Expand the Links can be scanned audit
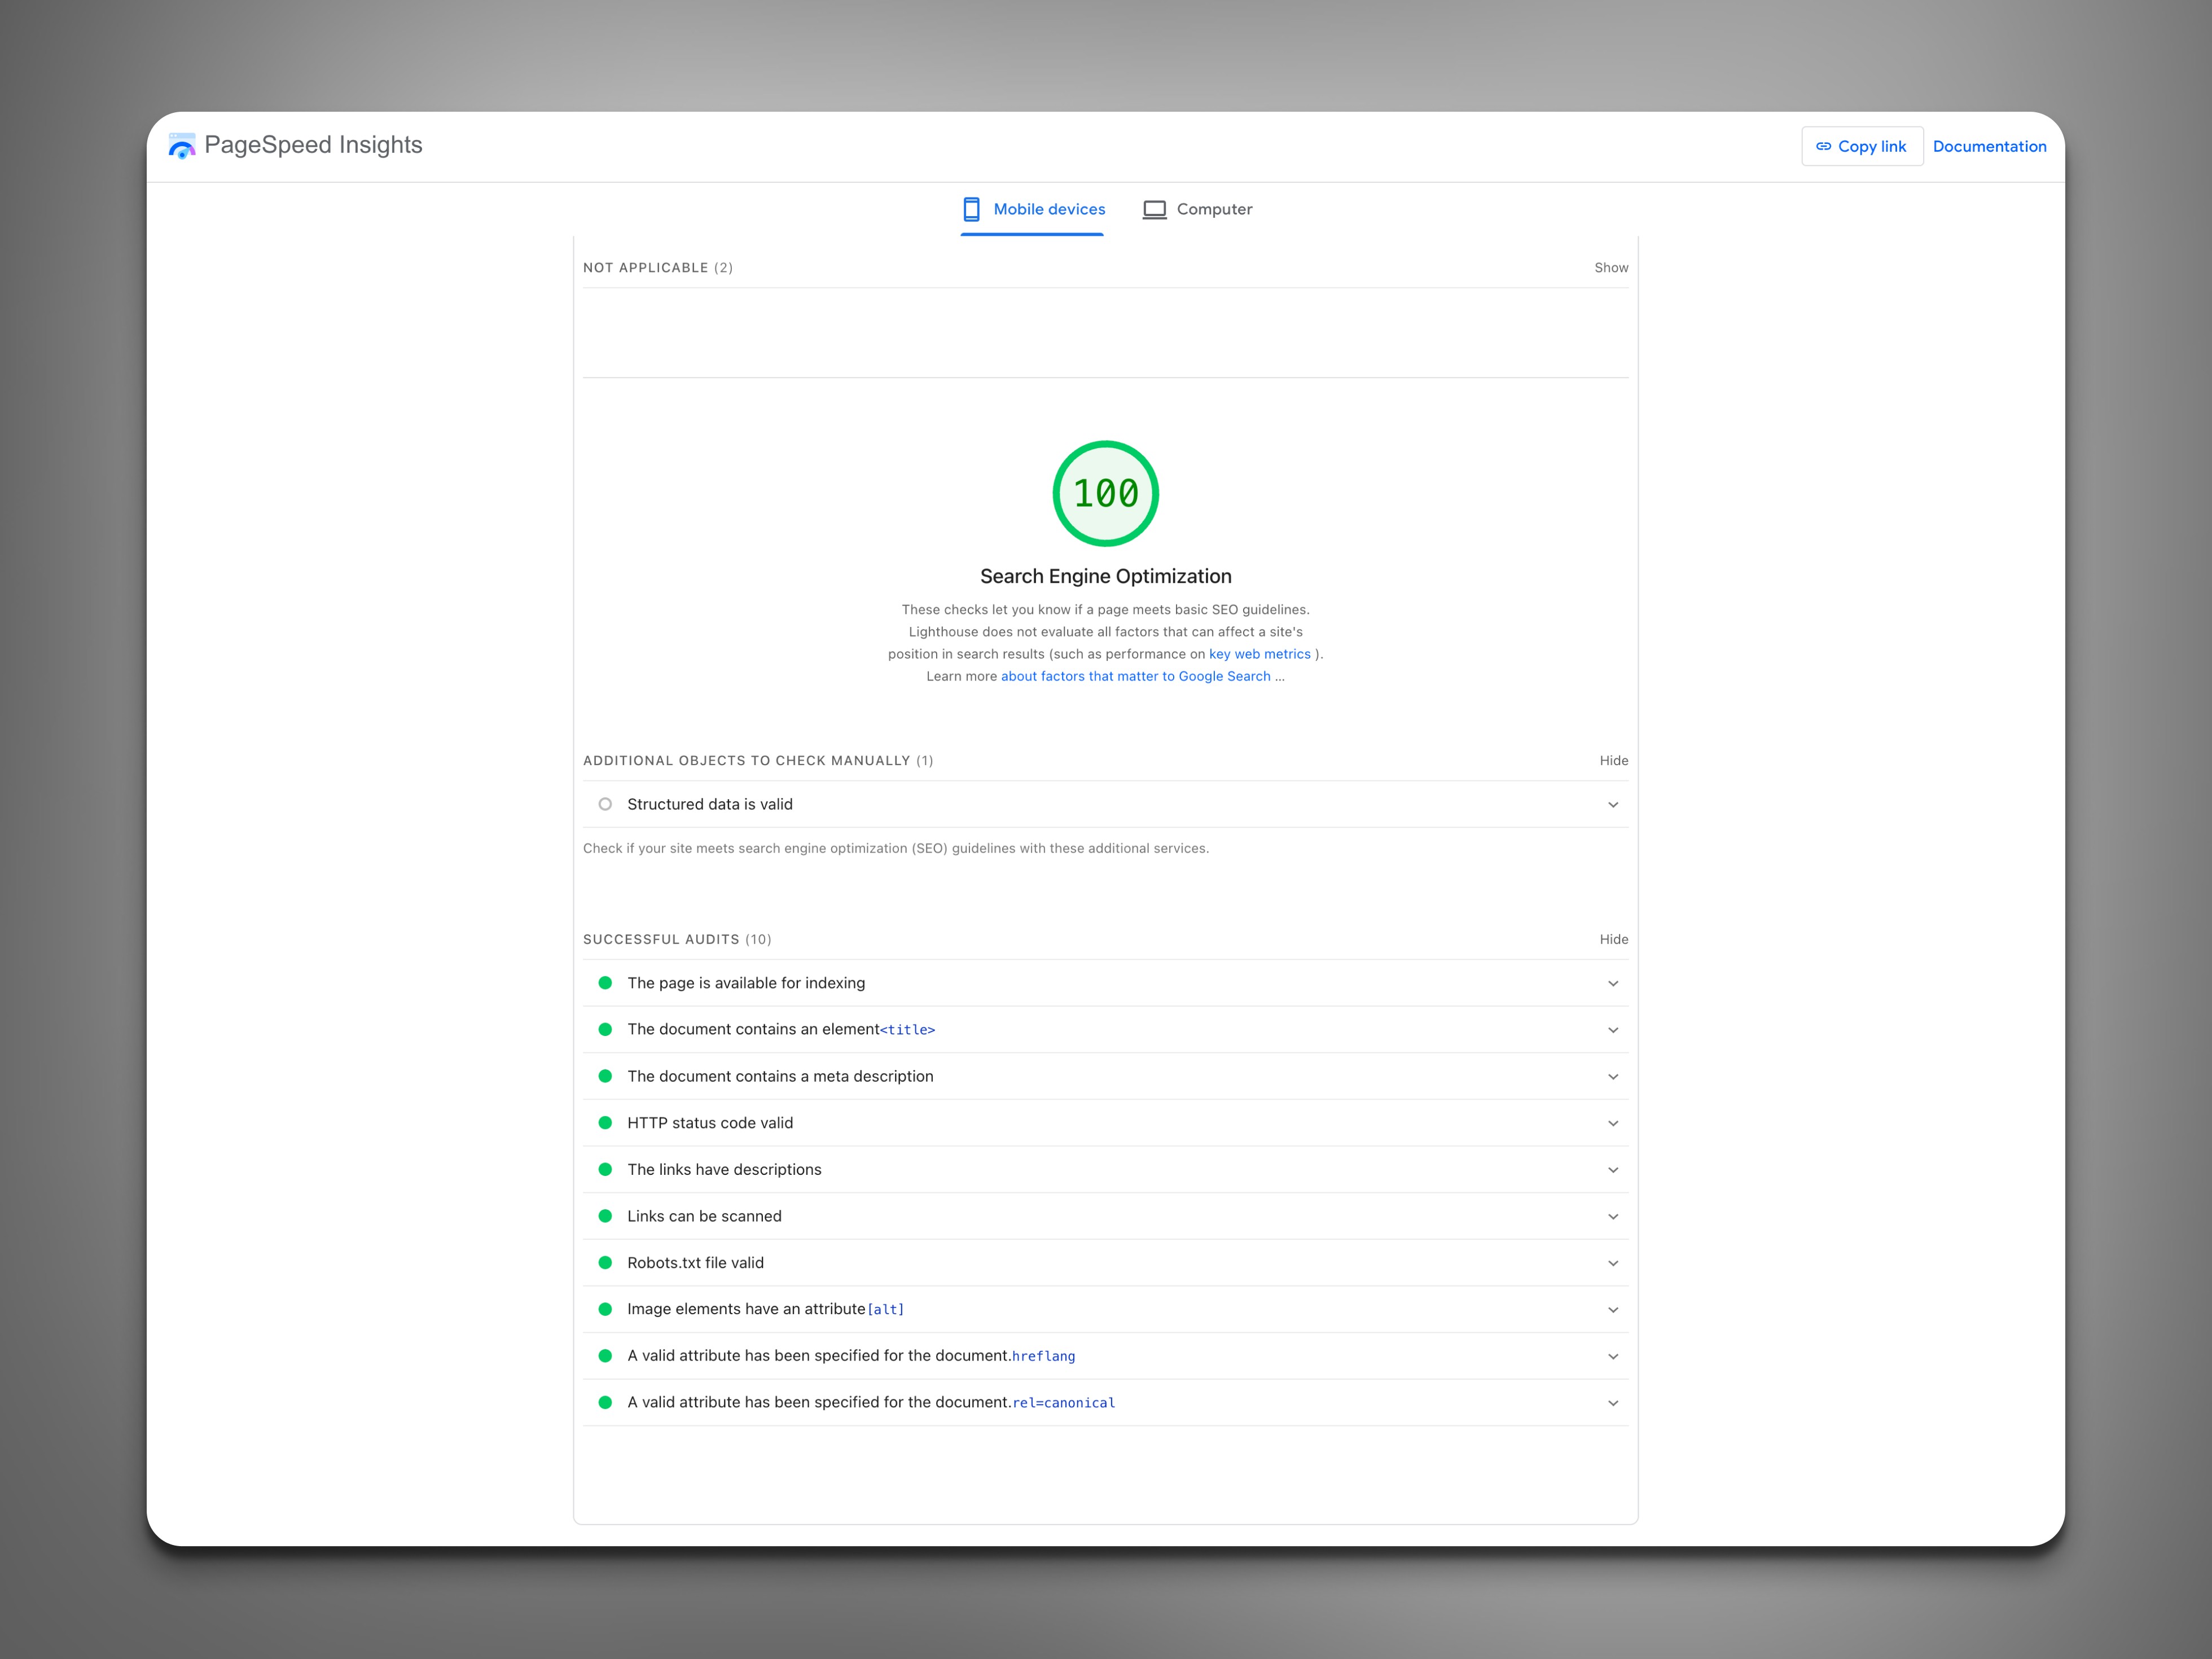2212x1659 pixels. (x=1612, y=1217)
